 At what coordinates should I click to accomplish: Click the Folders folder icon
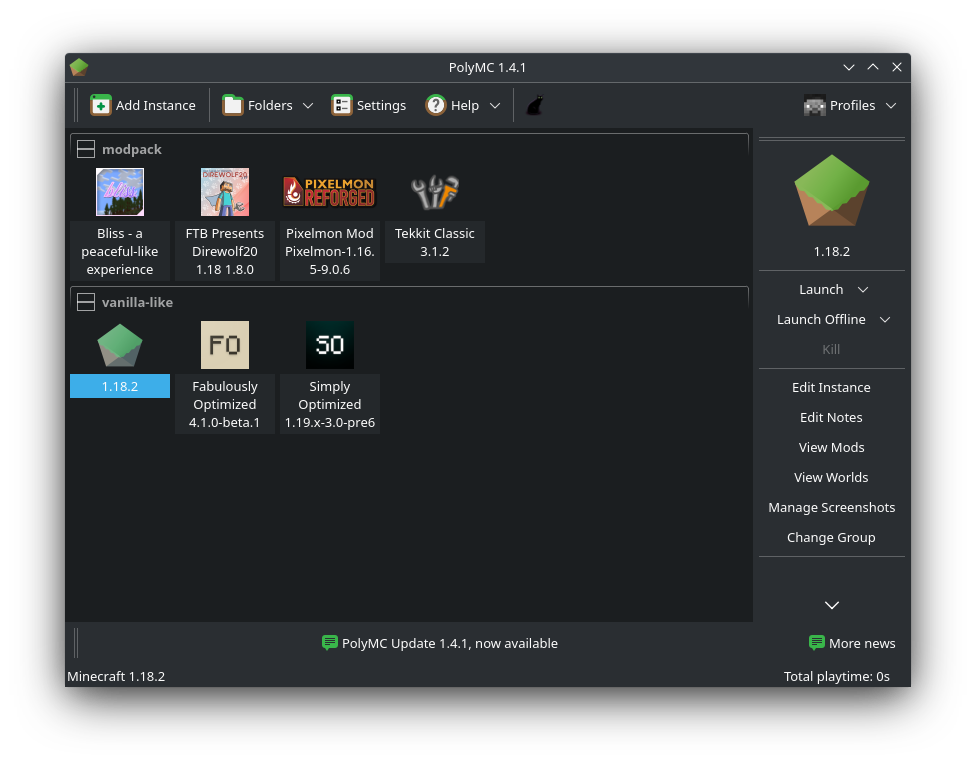coord(232,105)
